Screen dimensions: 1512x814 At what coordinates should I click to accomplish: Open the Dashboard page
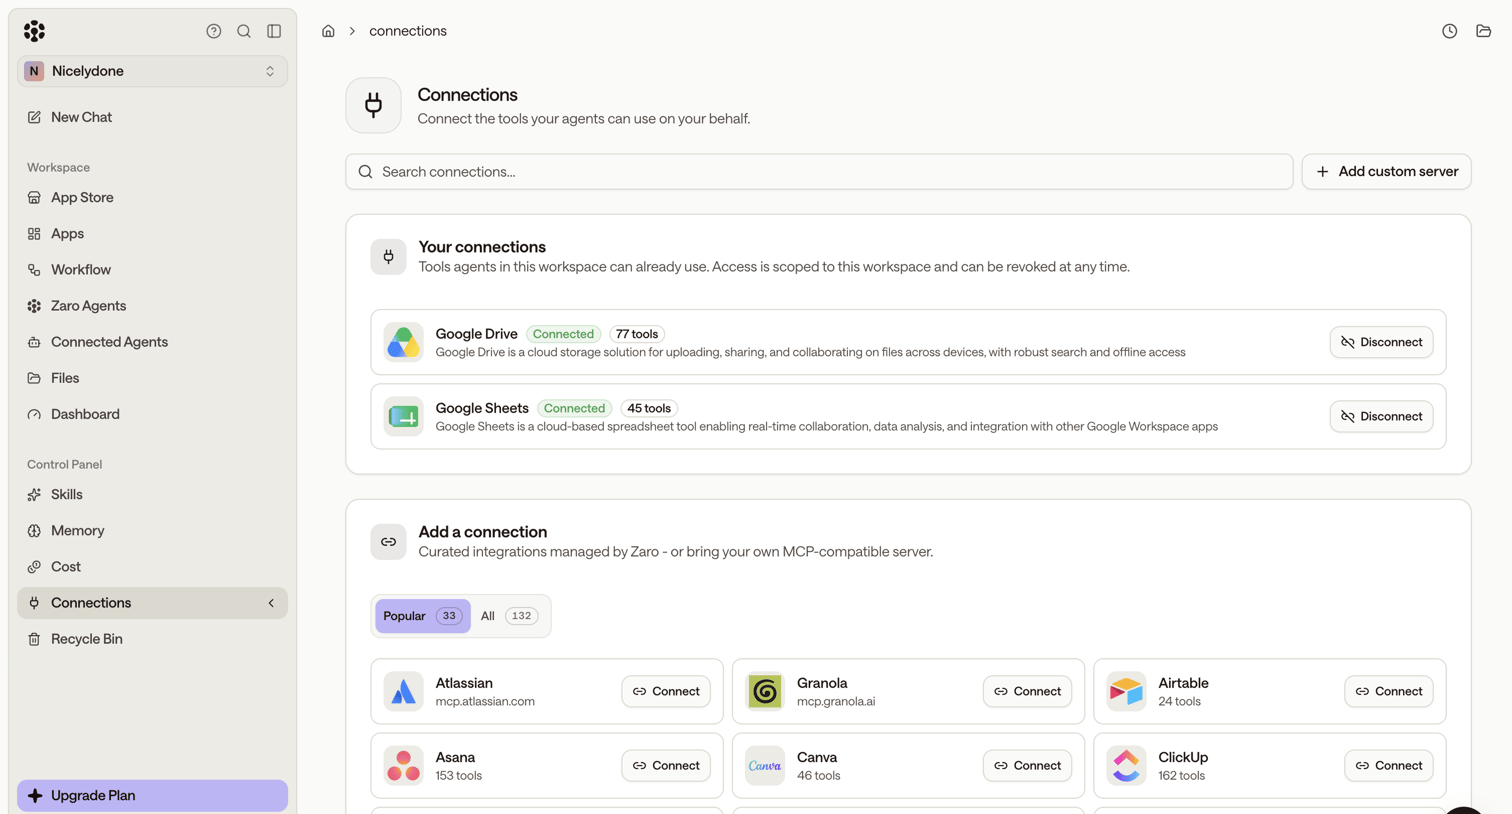pyautogui.click(x=152, y=414)
